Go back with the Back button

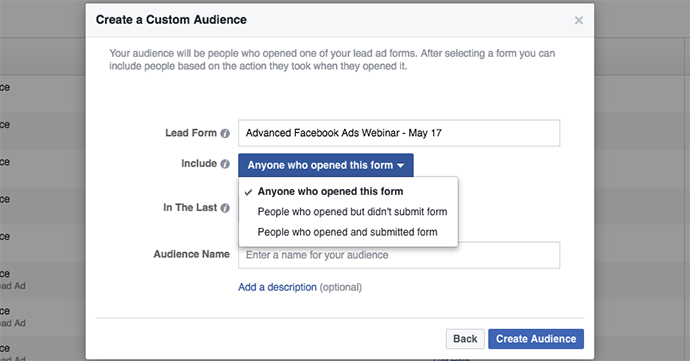tap(465, 339)
